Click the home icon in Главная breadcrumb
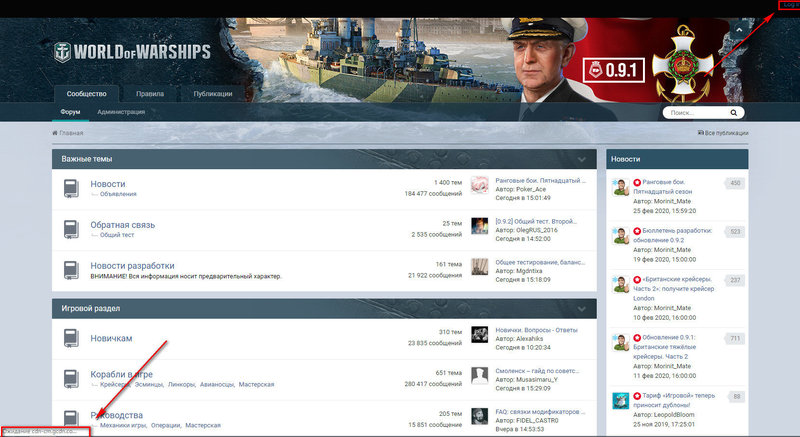 [x=55, y=133]
